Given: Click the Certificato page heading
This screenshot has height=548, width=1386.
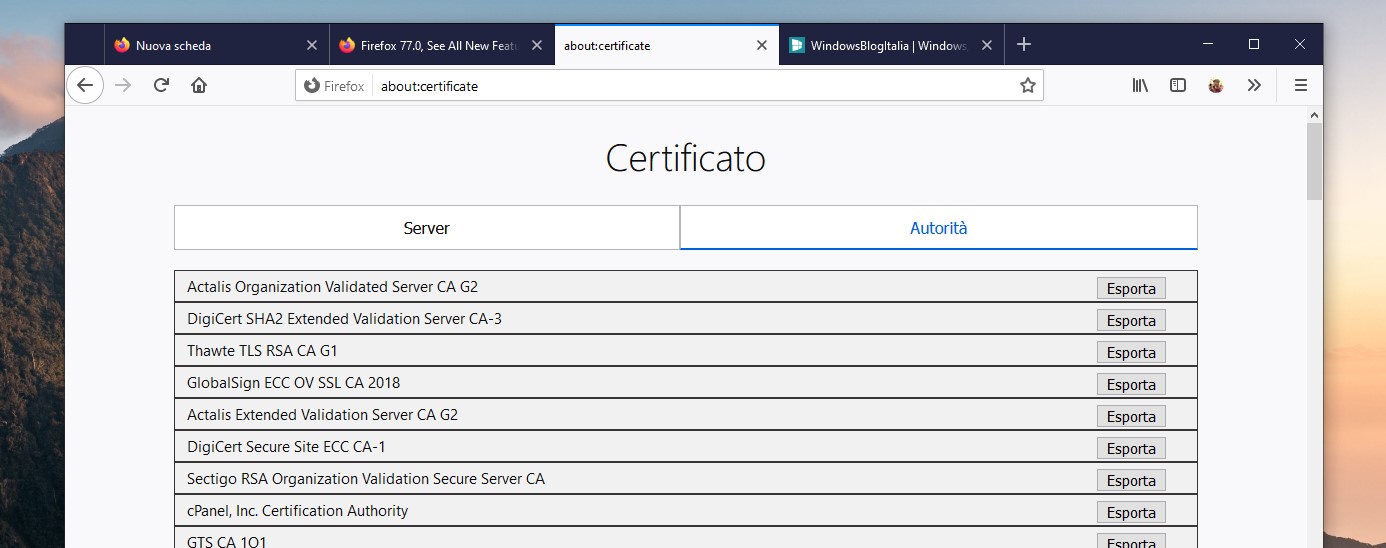Looking at the screenshot, I should (686, 158).
